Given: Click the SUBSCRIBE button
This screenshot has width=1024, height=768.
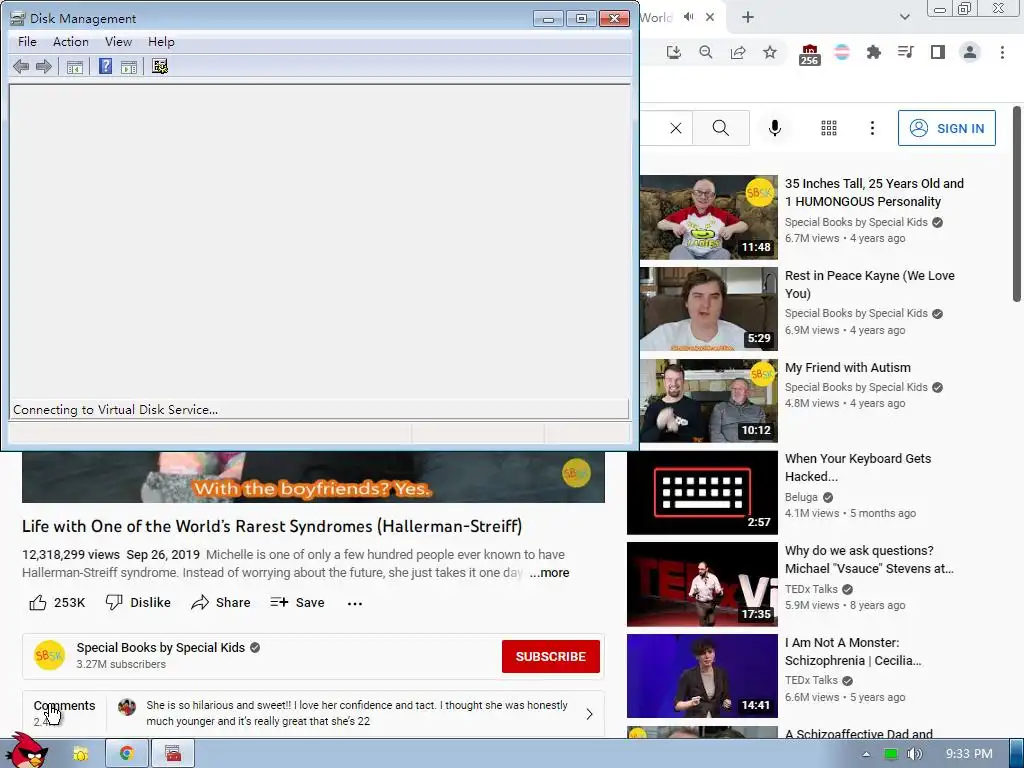Looking at the screenshot, I should (x=551, y=656).
